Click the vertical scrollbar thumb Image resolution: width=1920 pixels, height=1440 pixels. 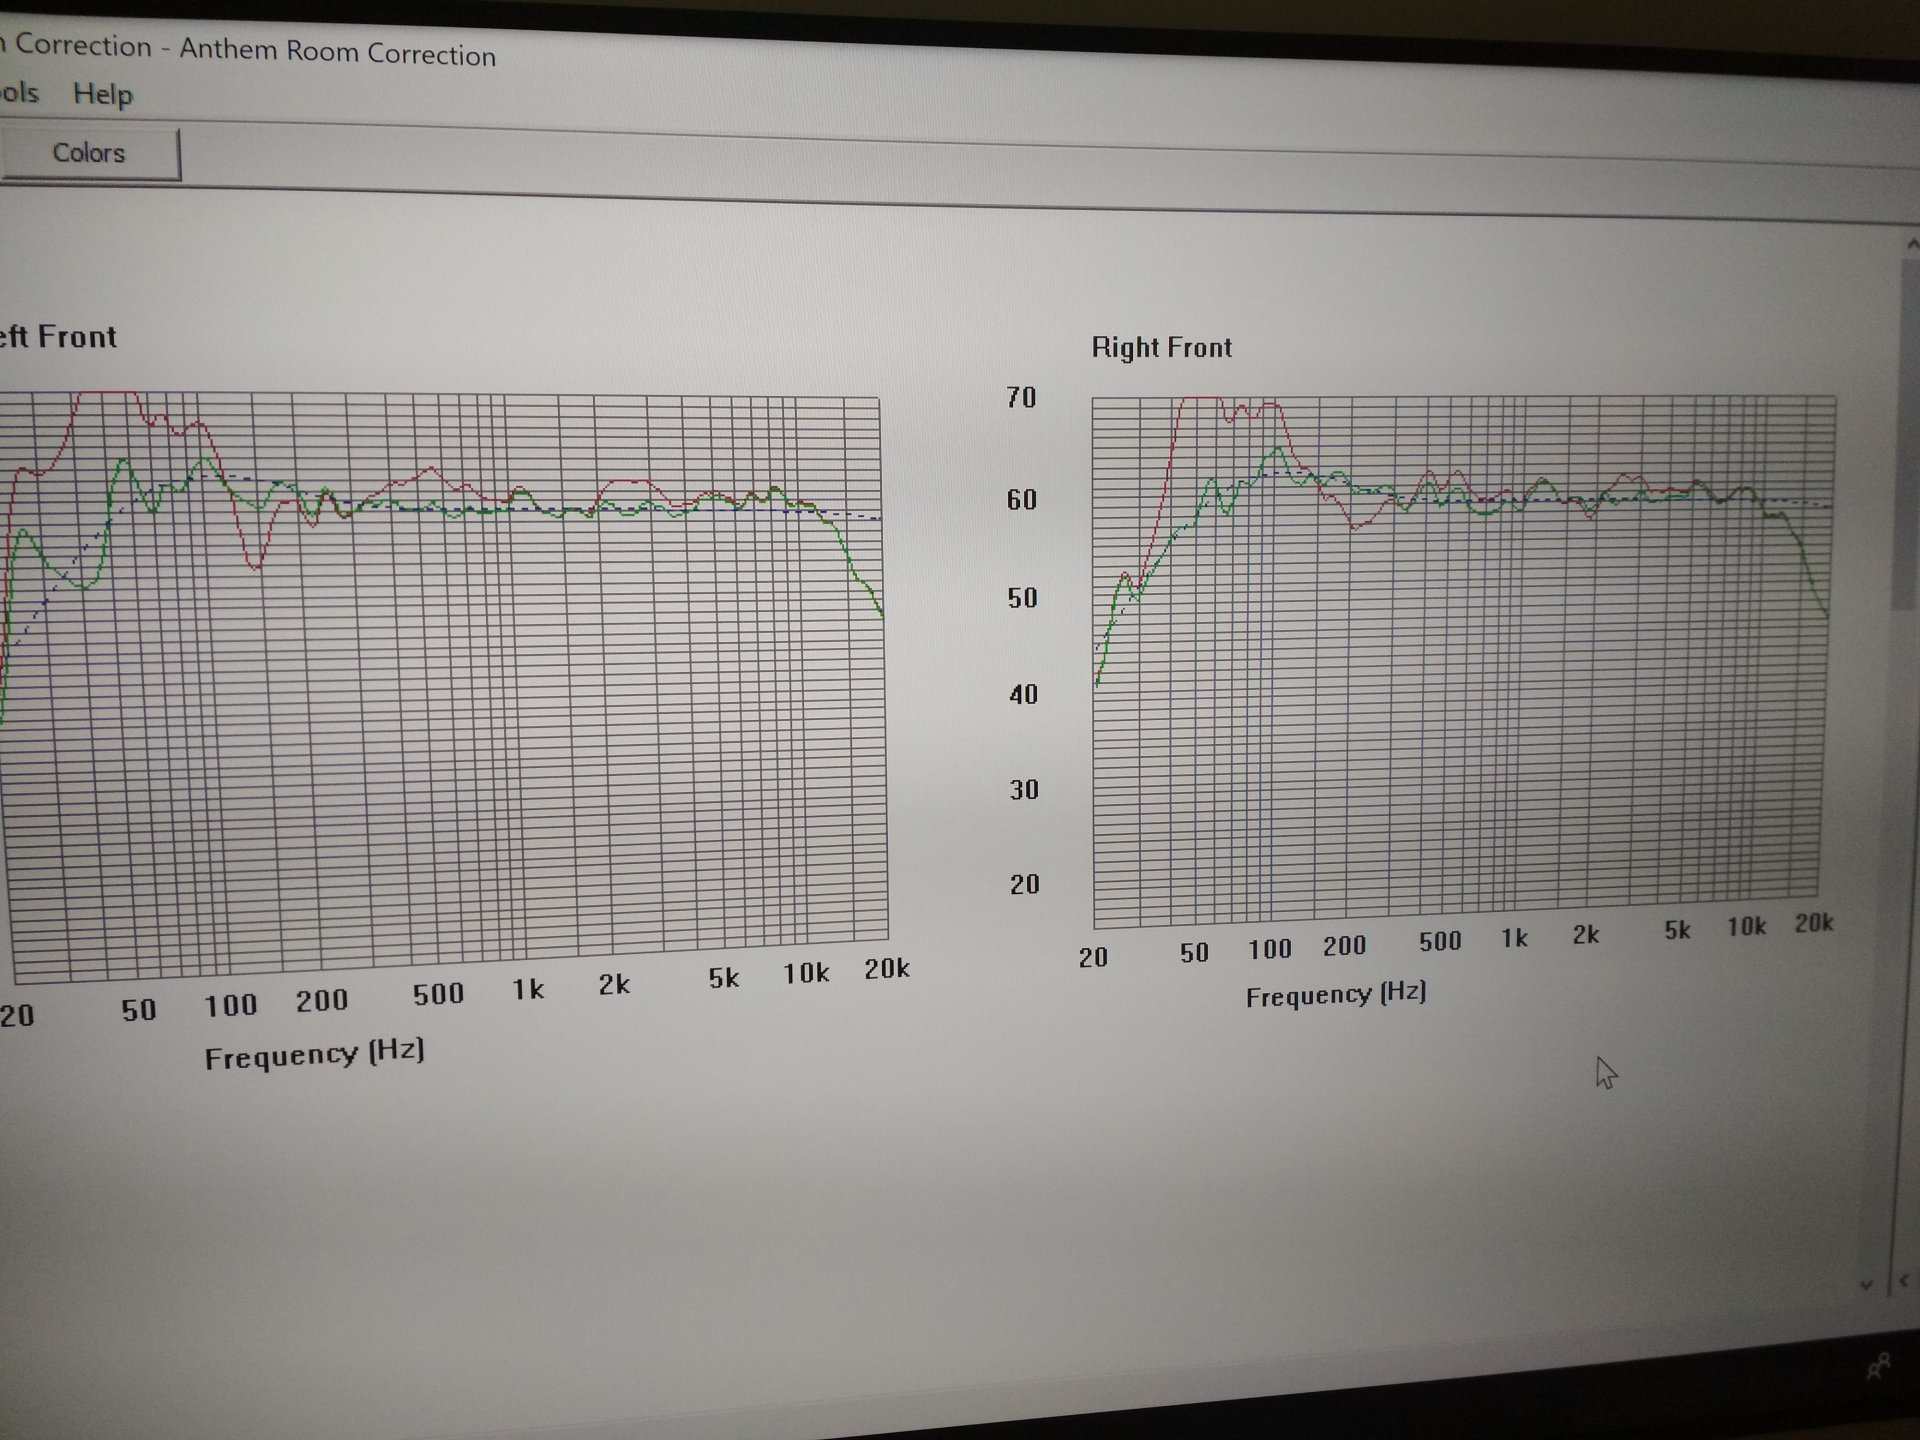coord(1906,430)
